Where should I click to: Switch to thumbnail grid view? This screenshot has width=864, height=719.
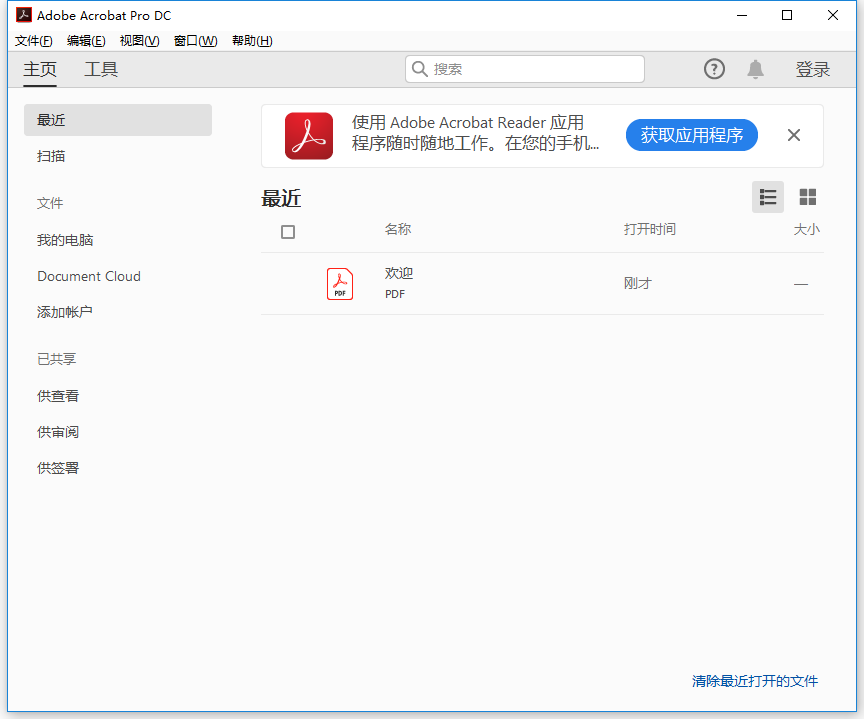click(x=808, y=197)
